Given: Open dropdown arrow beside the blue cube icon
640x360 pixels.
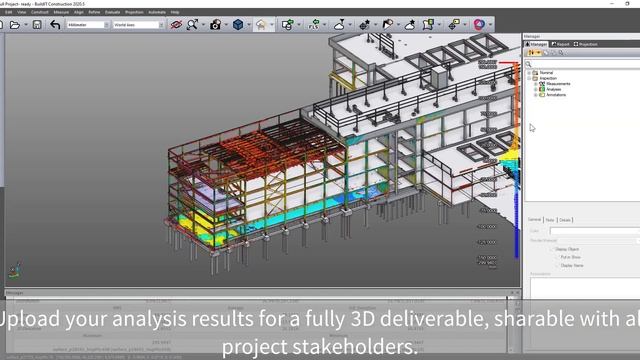Looking at the screenshot, I should point(249,25).
